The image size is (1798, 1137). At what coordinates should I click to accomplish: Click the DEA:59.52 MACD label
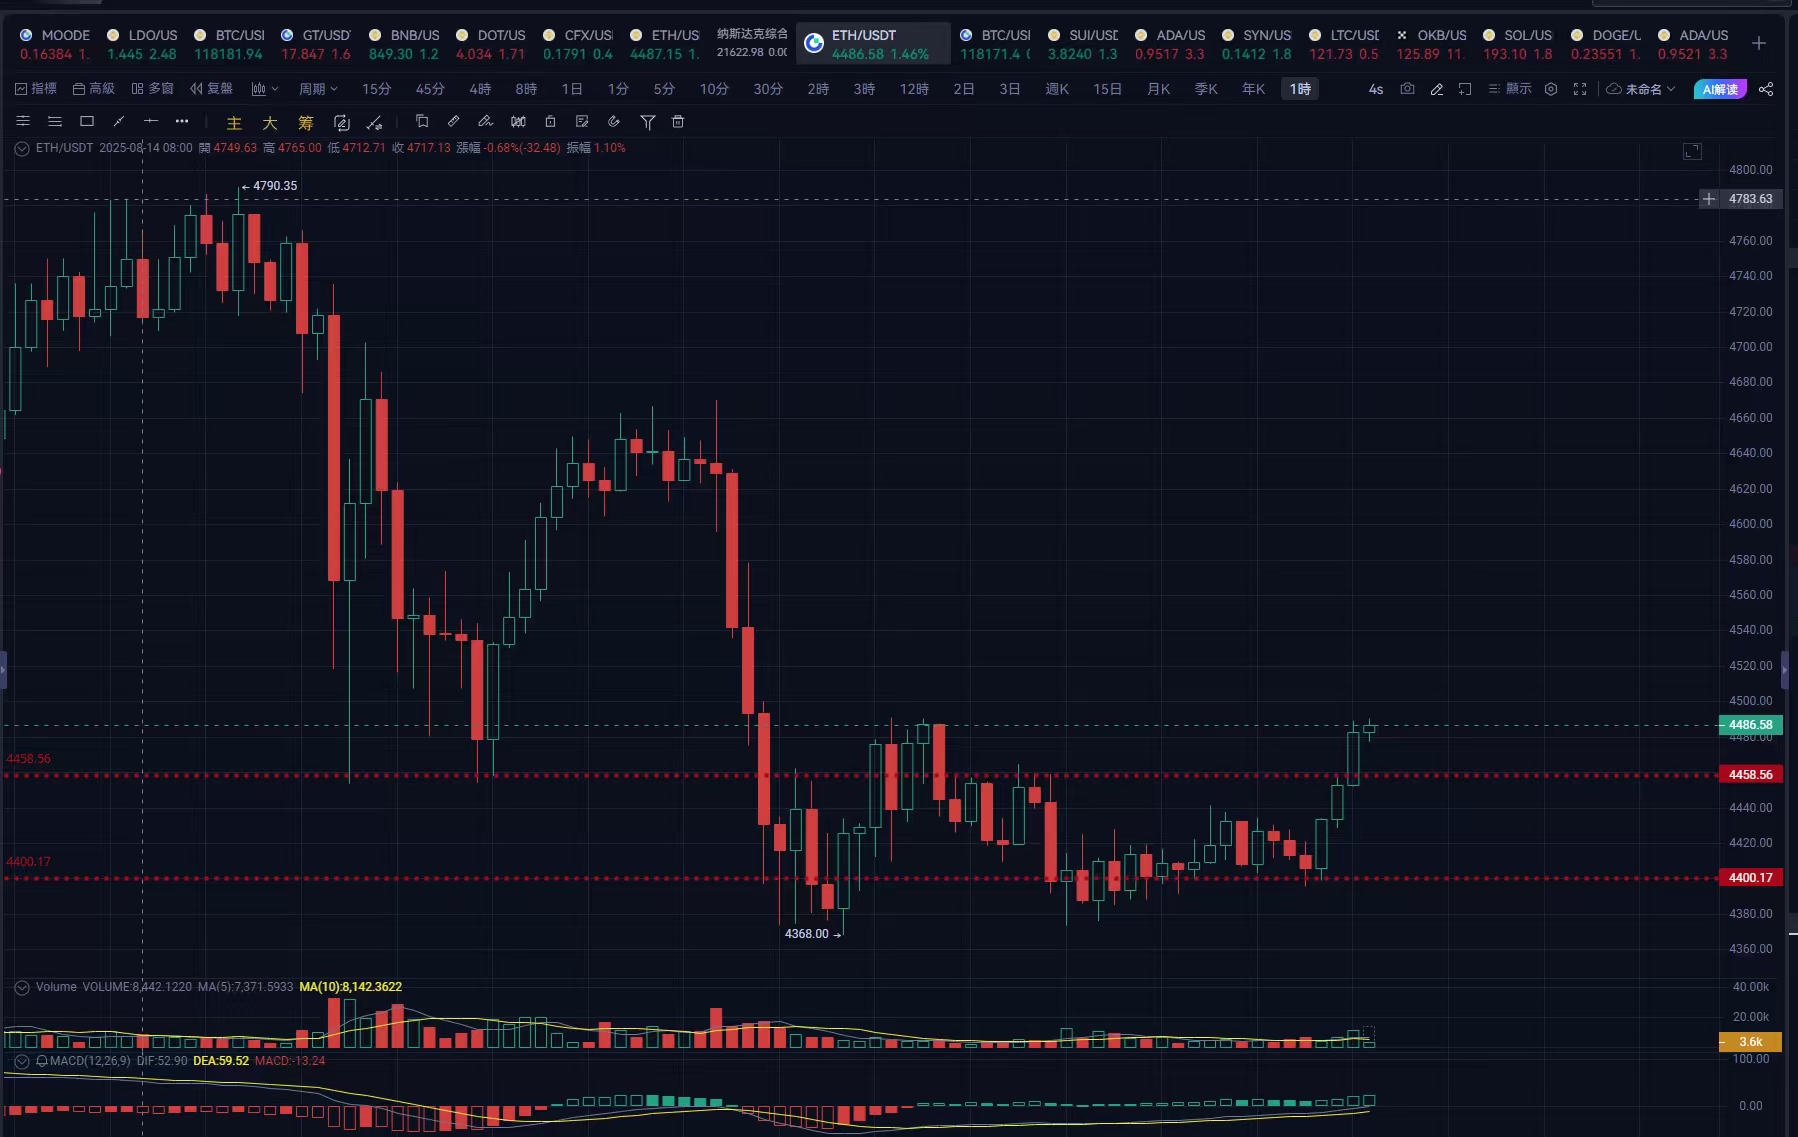tap(221, 1061)
